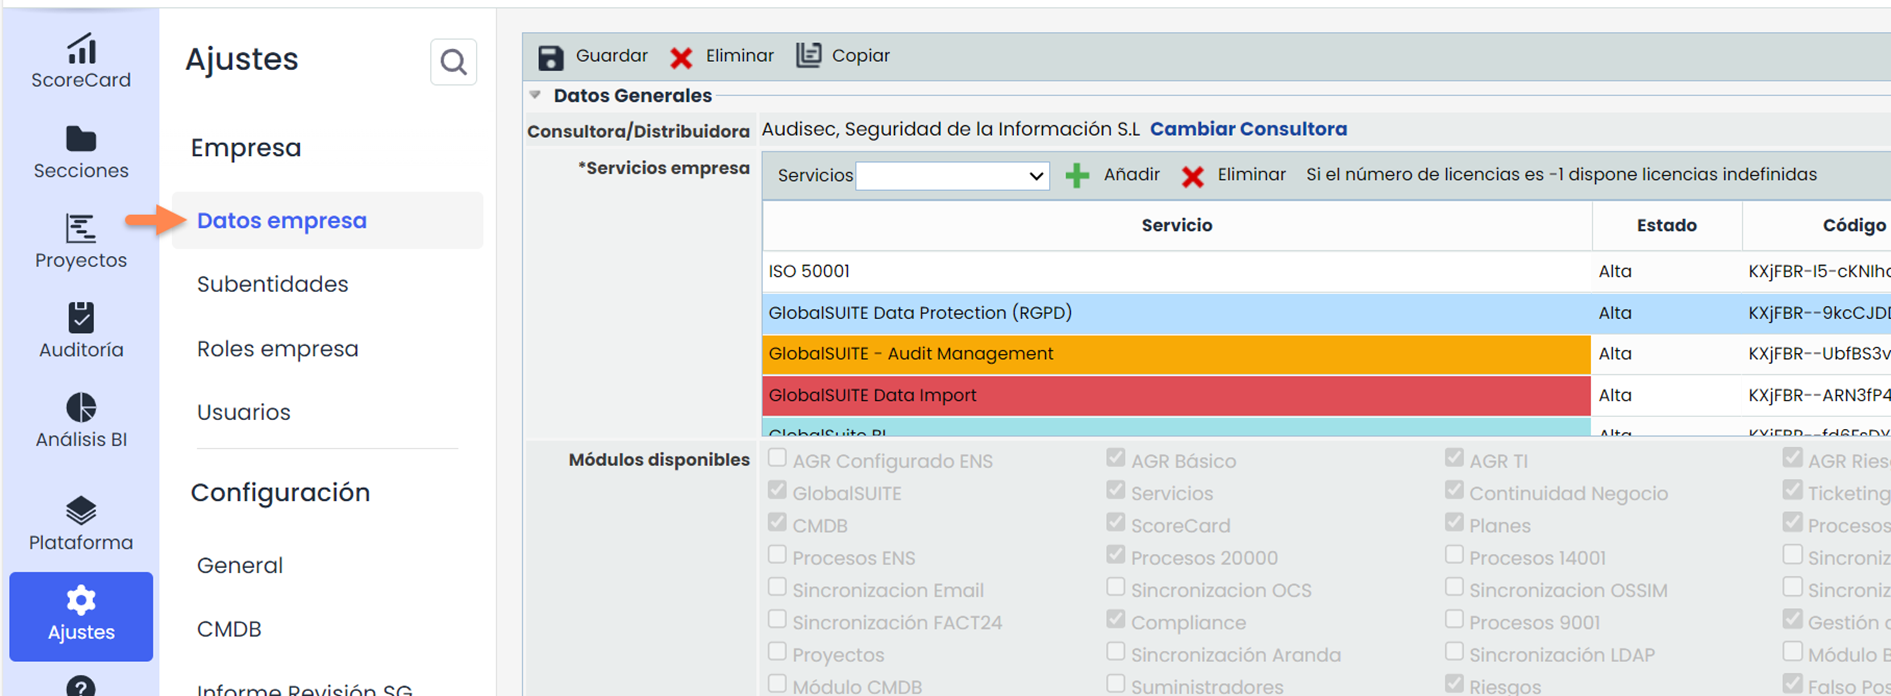Click the Cambiar Consultora link
The image size is (1891, 696).
1248,129
